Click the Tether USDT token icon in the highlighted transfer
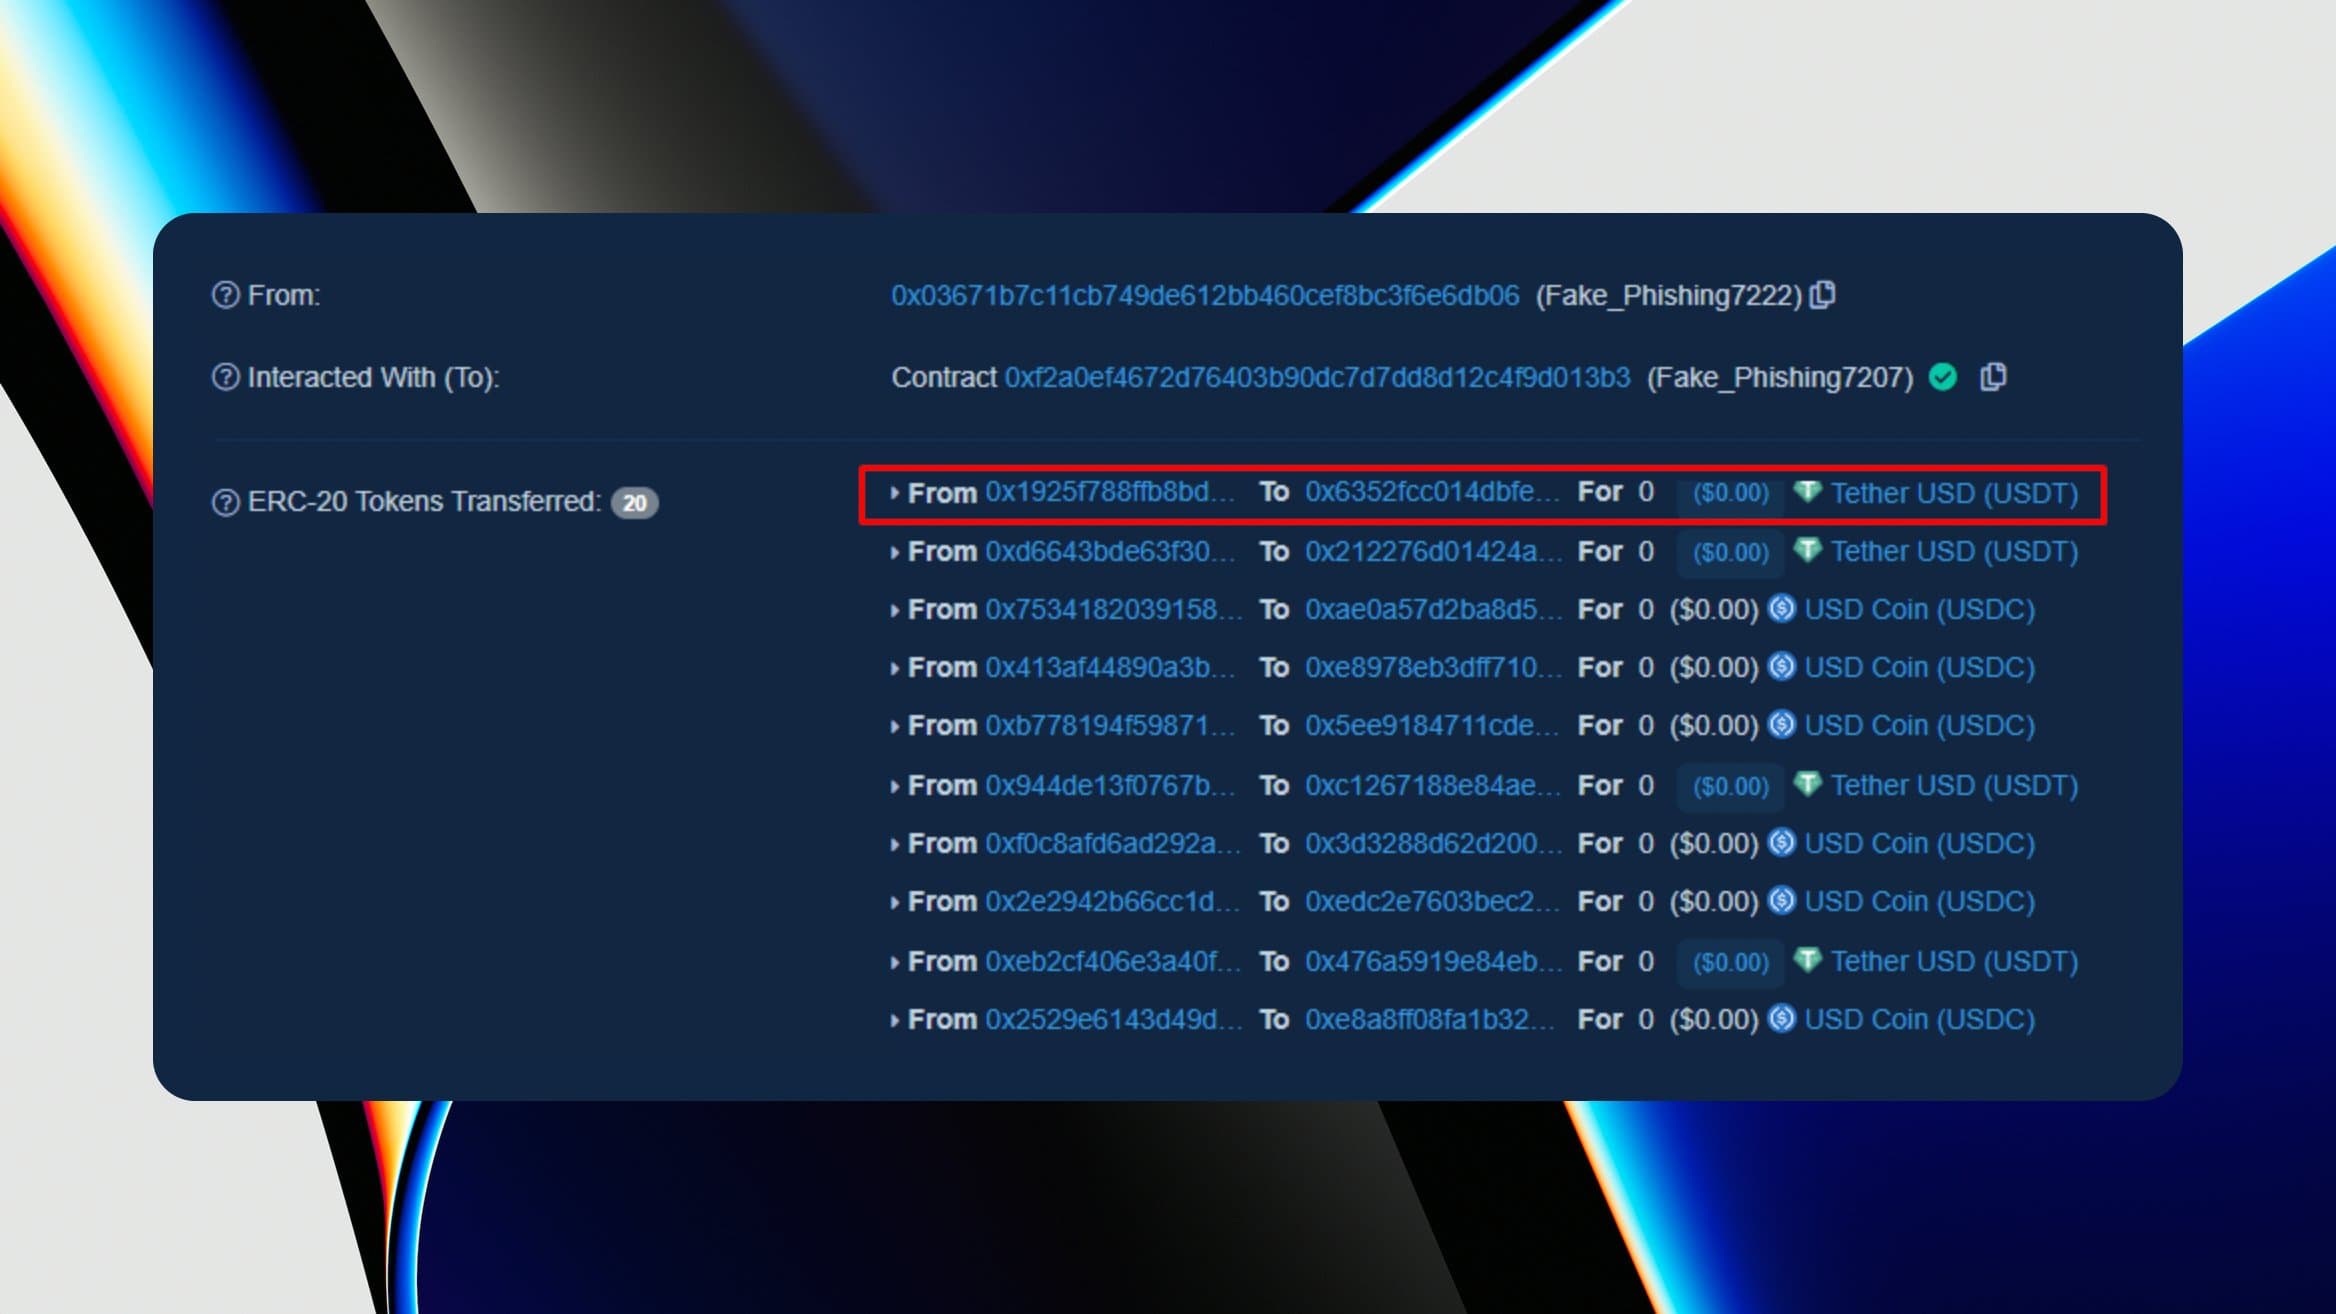This screenshot has width=2336, height=1314. tap(1806, 493)
